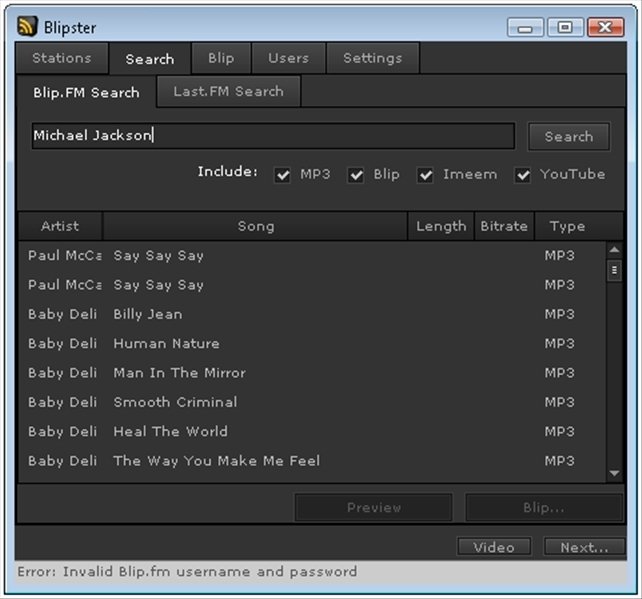Click the Preview button

click(374, 507)
